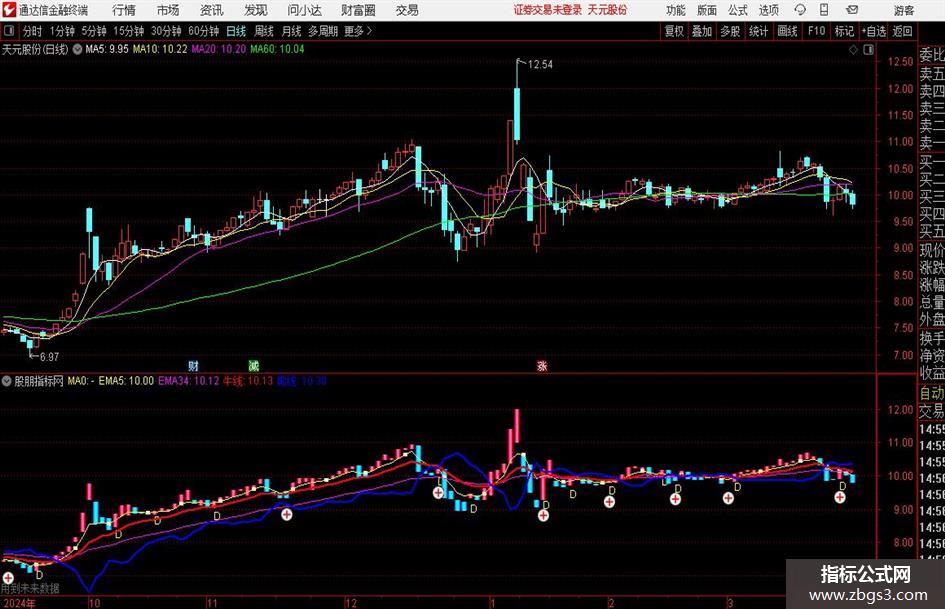Image resolution: width=945 pixels, height=609 pixels.
Task: Switch to the 60分钟 period tab
Action: click(x=204, y=31)
